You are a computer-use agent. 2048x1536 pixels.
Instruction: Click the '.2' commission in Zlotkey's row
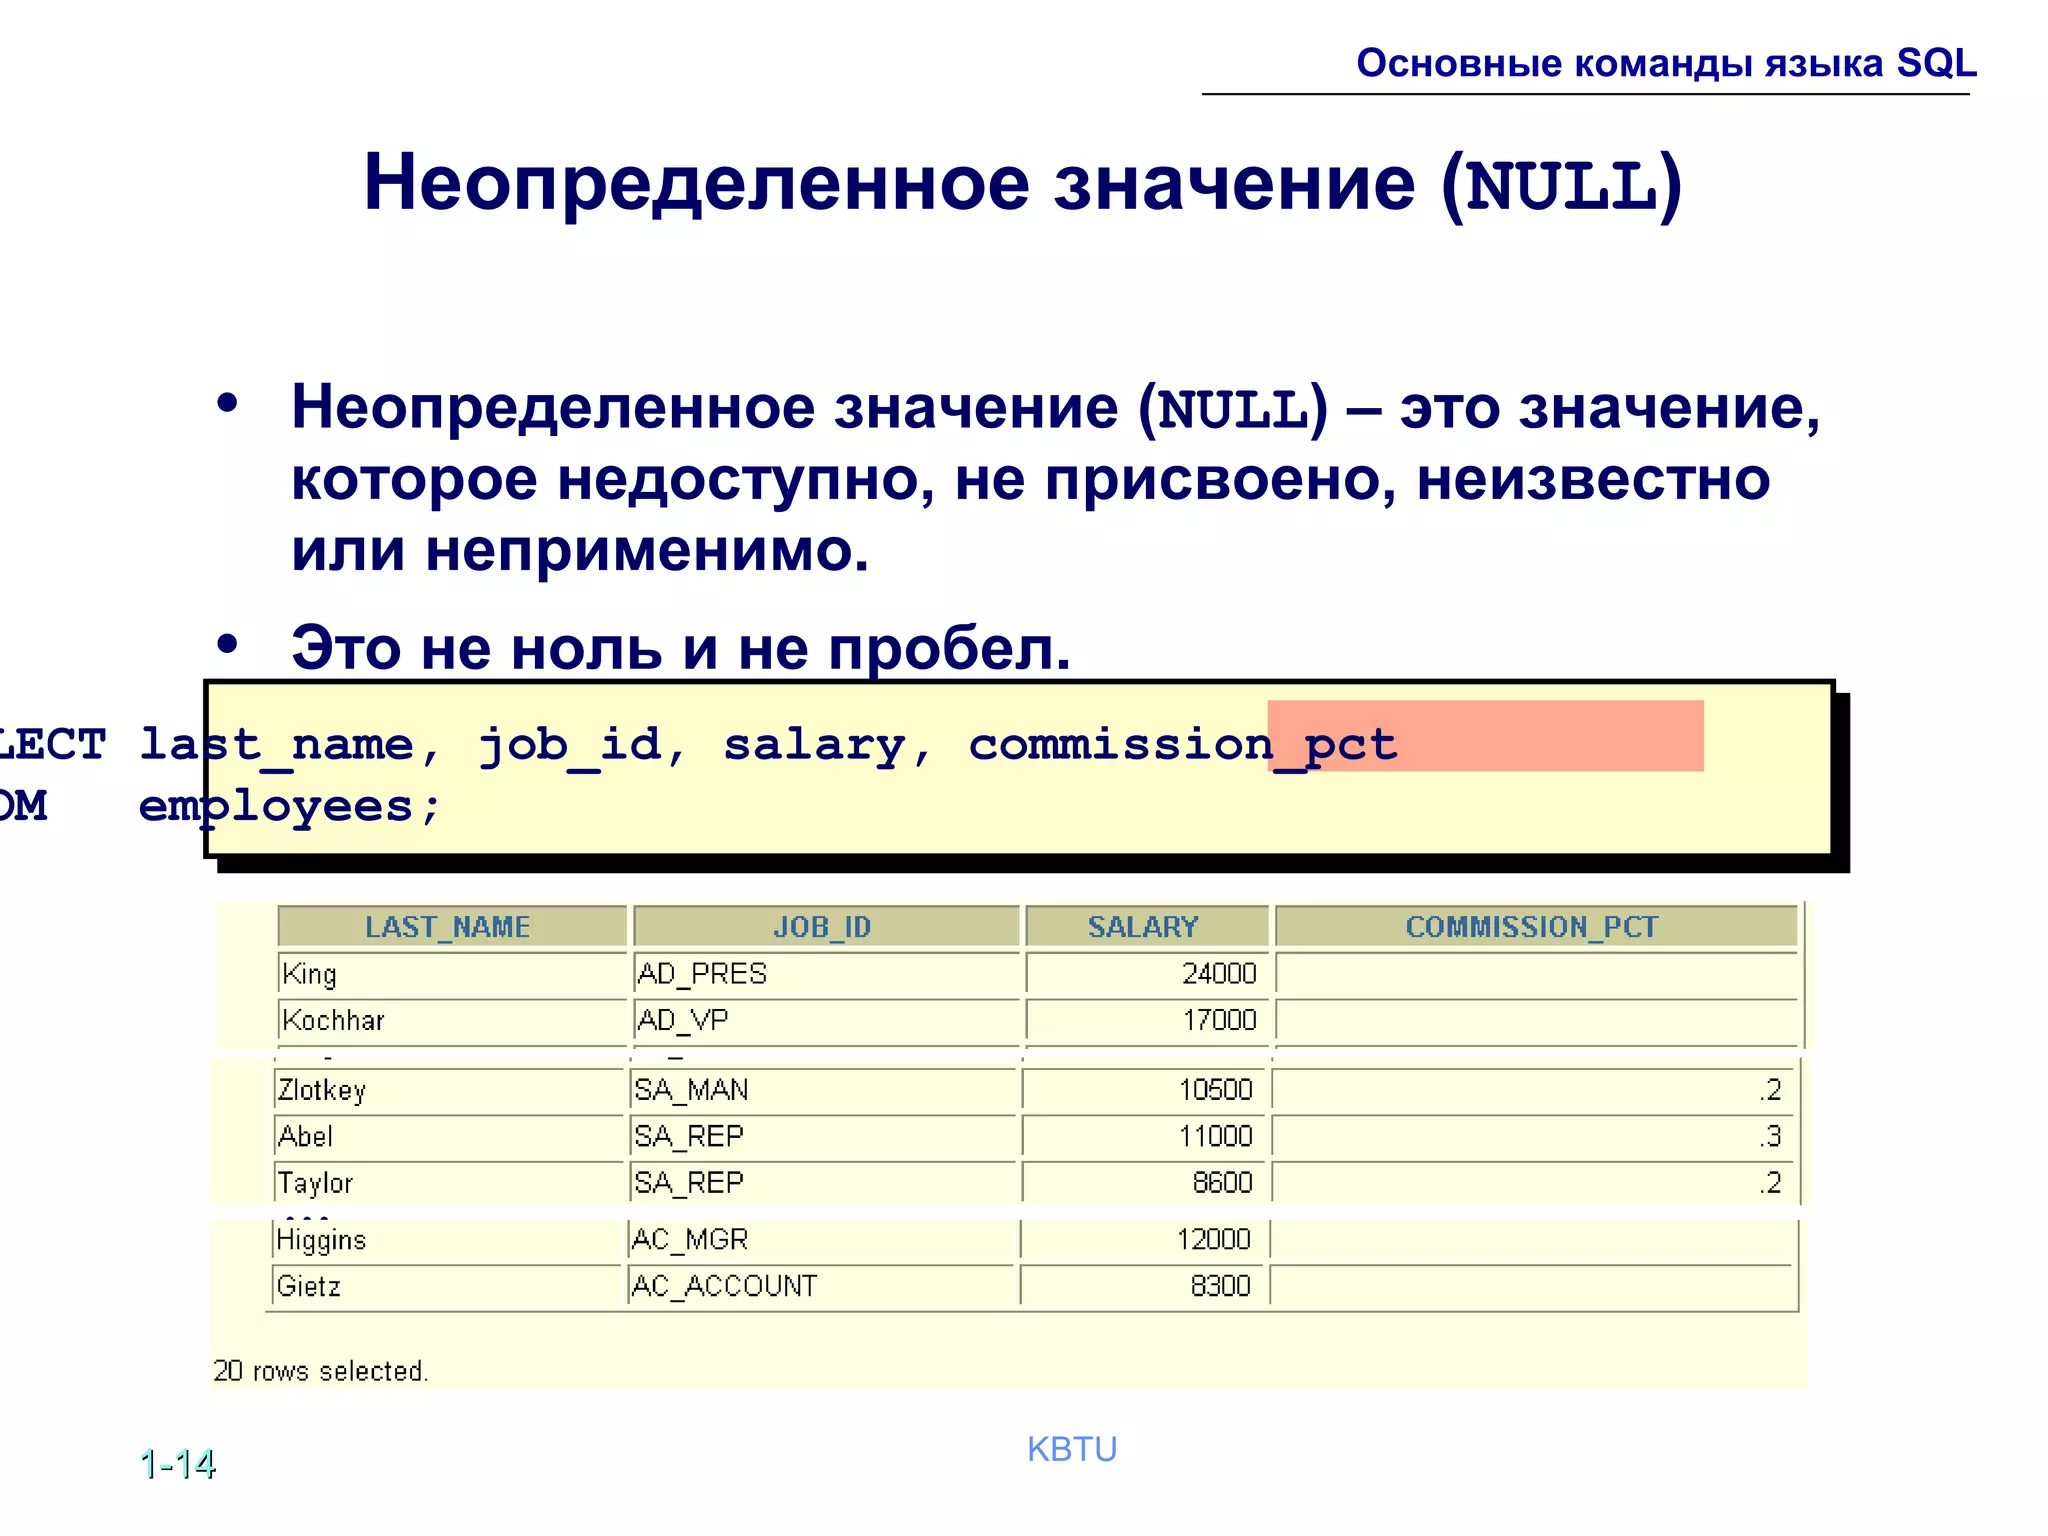(1770, 1089)
